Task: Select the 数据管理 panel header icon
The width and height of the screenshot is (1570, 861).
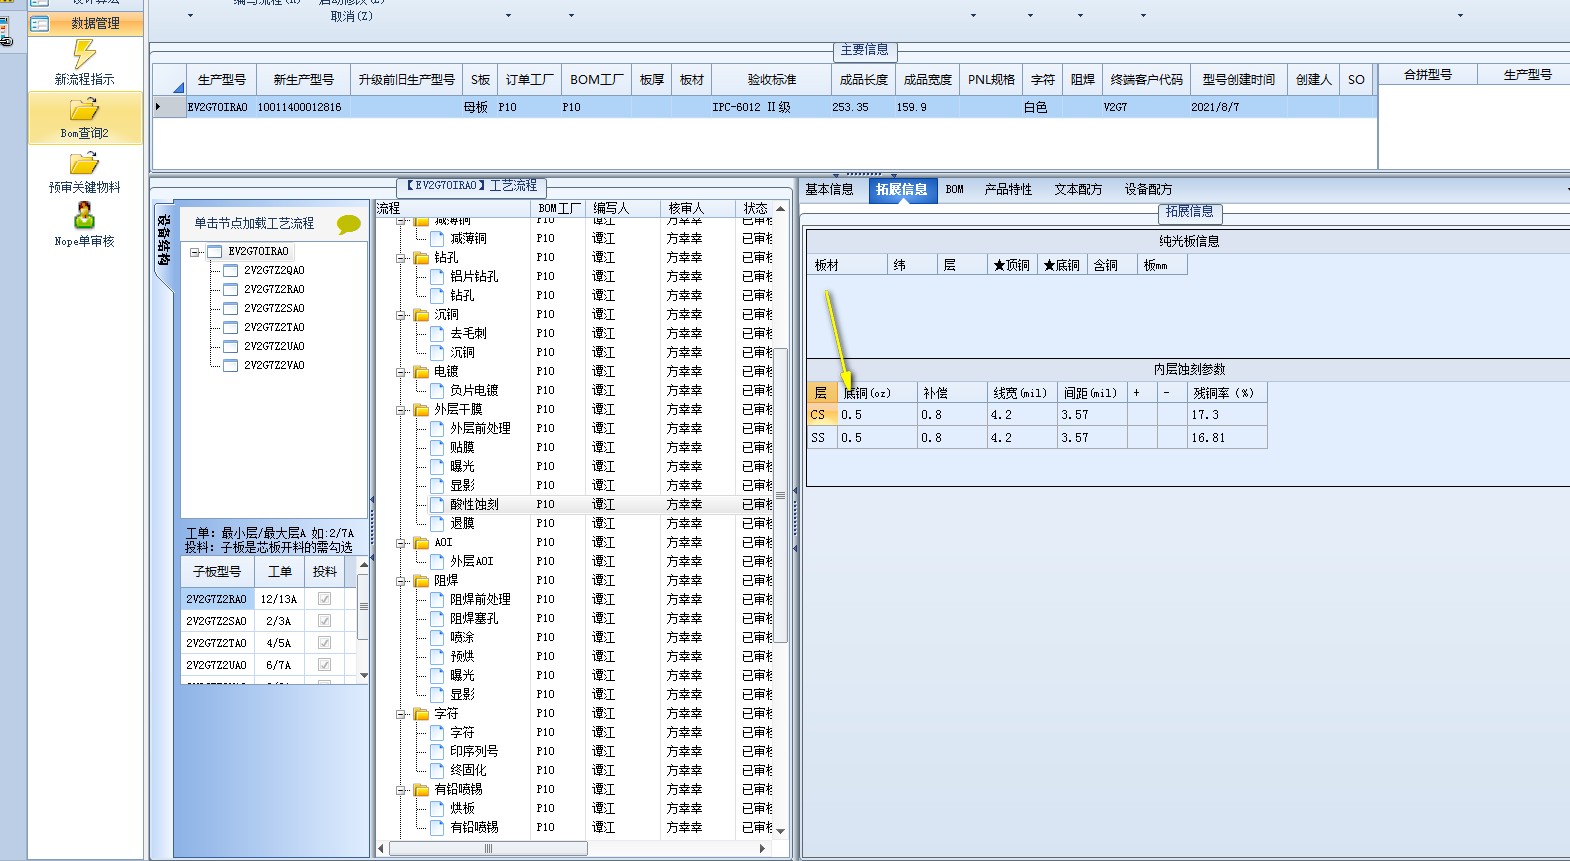Action: 40,23
